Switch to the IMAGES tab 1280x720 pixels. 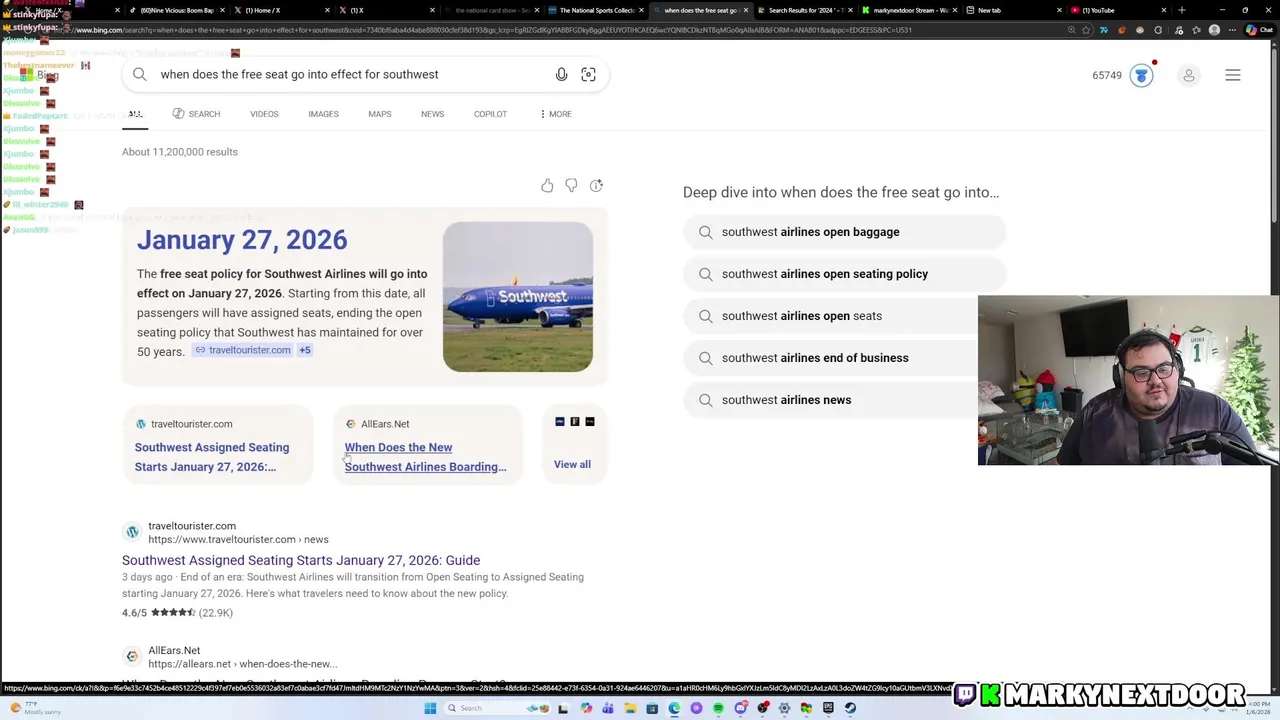point(323,114)
